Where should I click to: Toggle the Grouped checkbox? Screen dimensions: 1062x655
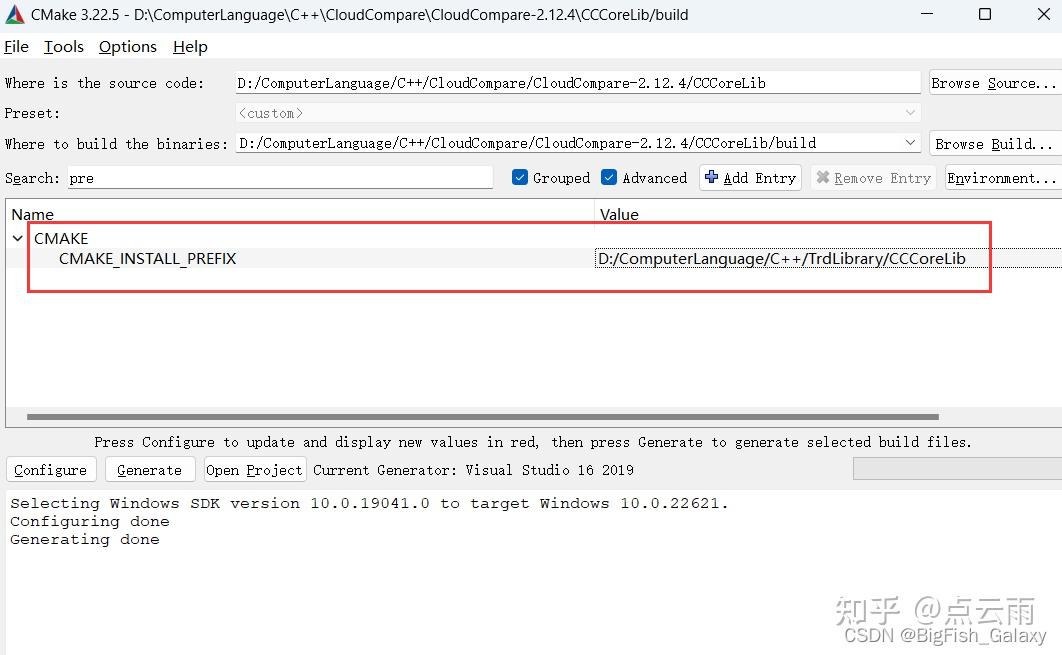(x=519, y=177)
